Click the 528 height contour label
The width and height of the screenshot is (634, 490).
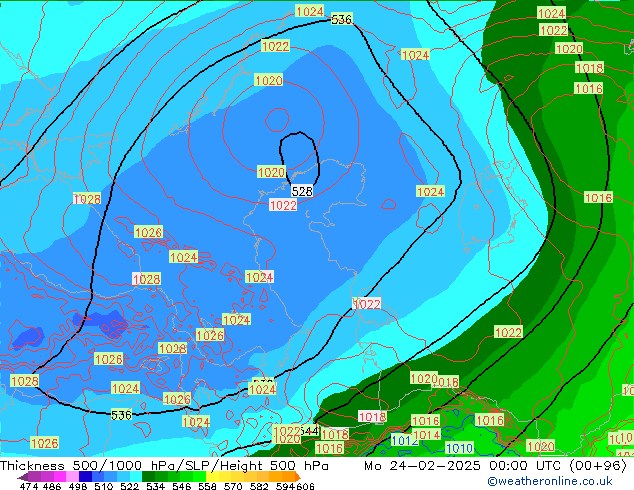tap(302, 191)
